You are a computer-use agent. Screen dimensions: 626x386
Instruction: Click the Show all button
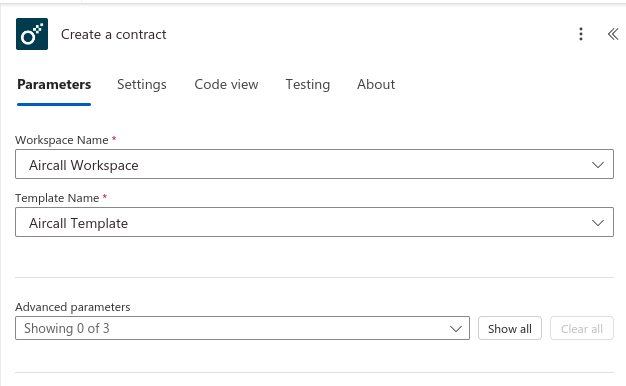(x=510, y=329)
